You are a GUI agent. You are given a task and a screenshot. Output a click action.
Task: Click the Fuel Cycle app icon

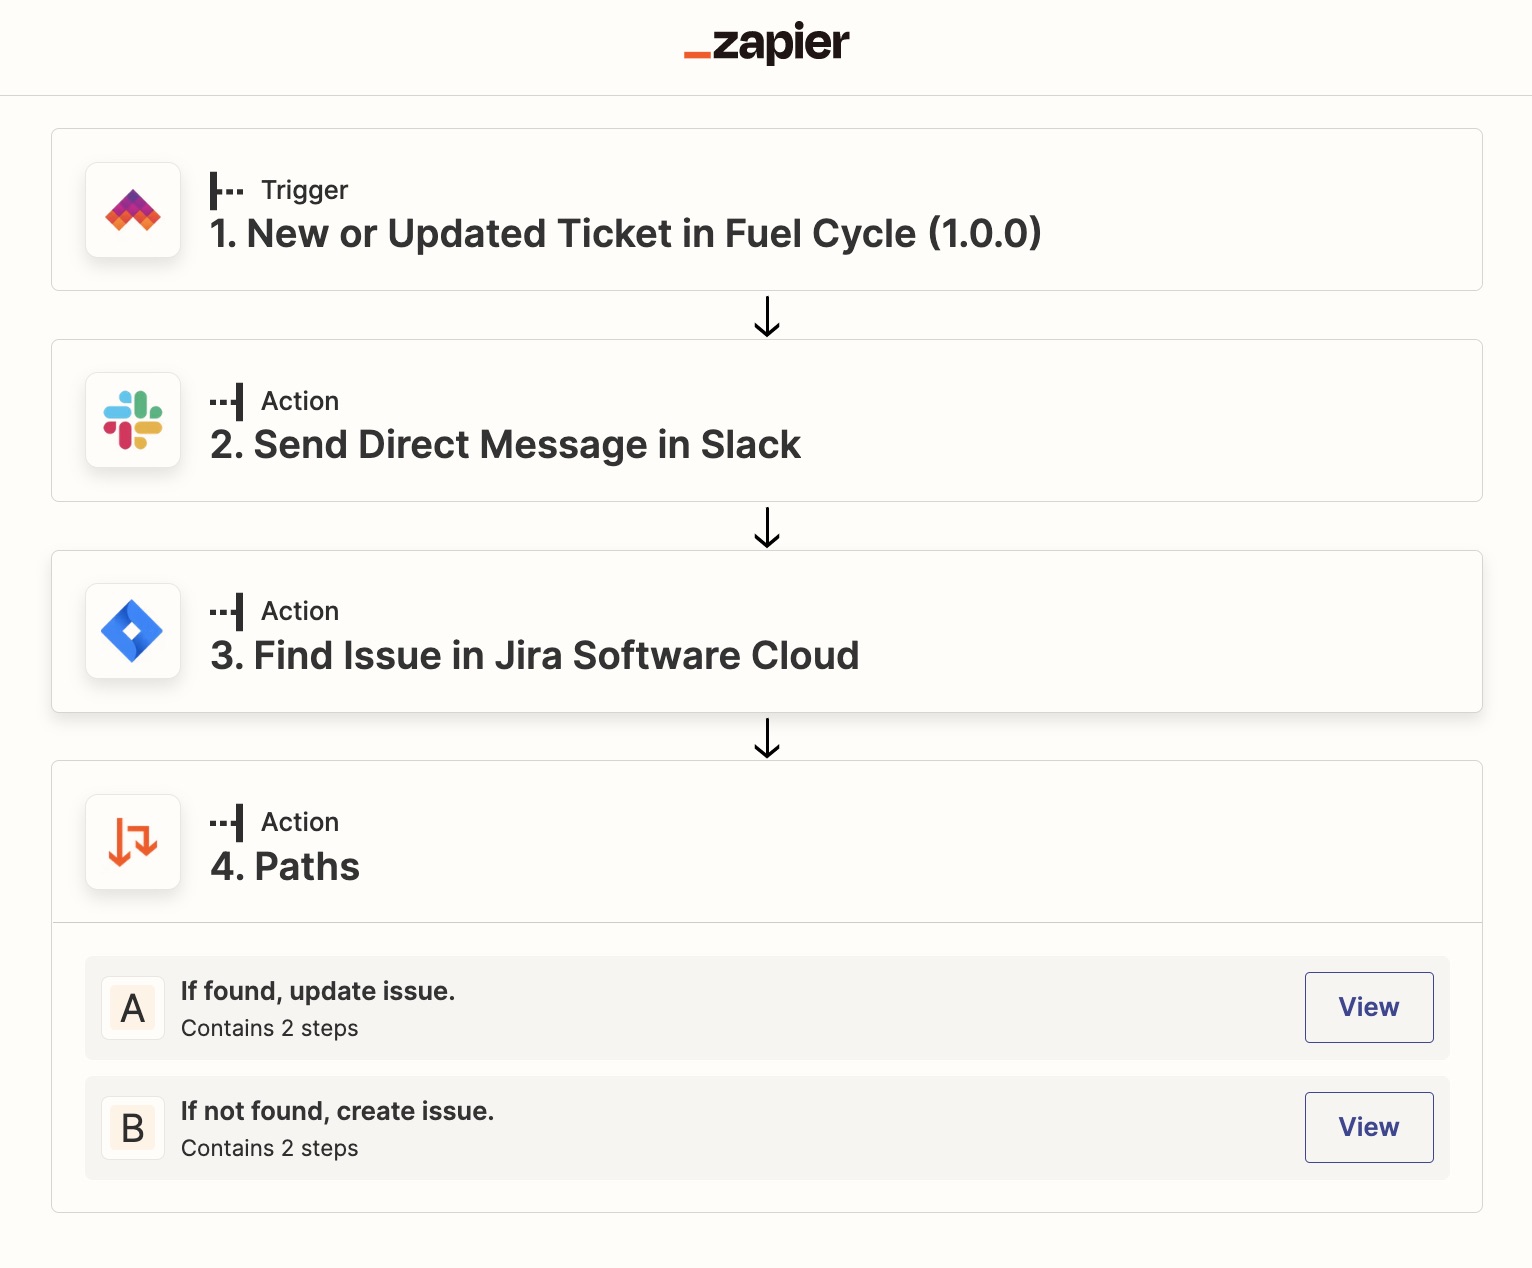pyautogui.click(x=133, y=210)
